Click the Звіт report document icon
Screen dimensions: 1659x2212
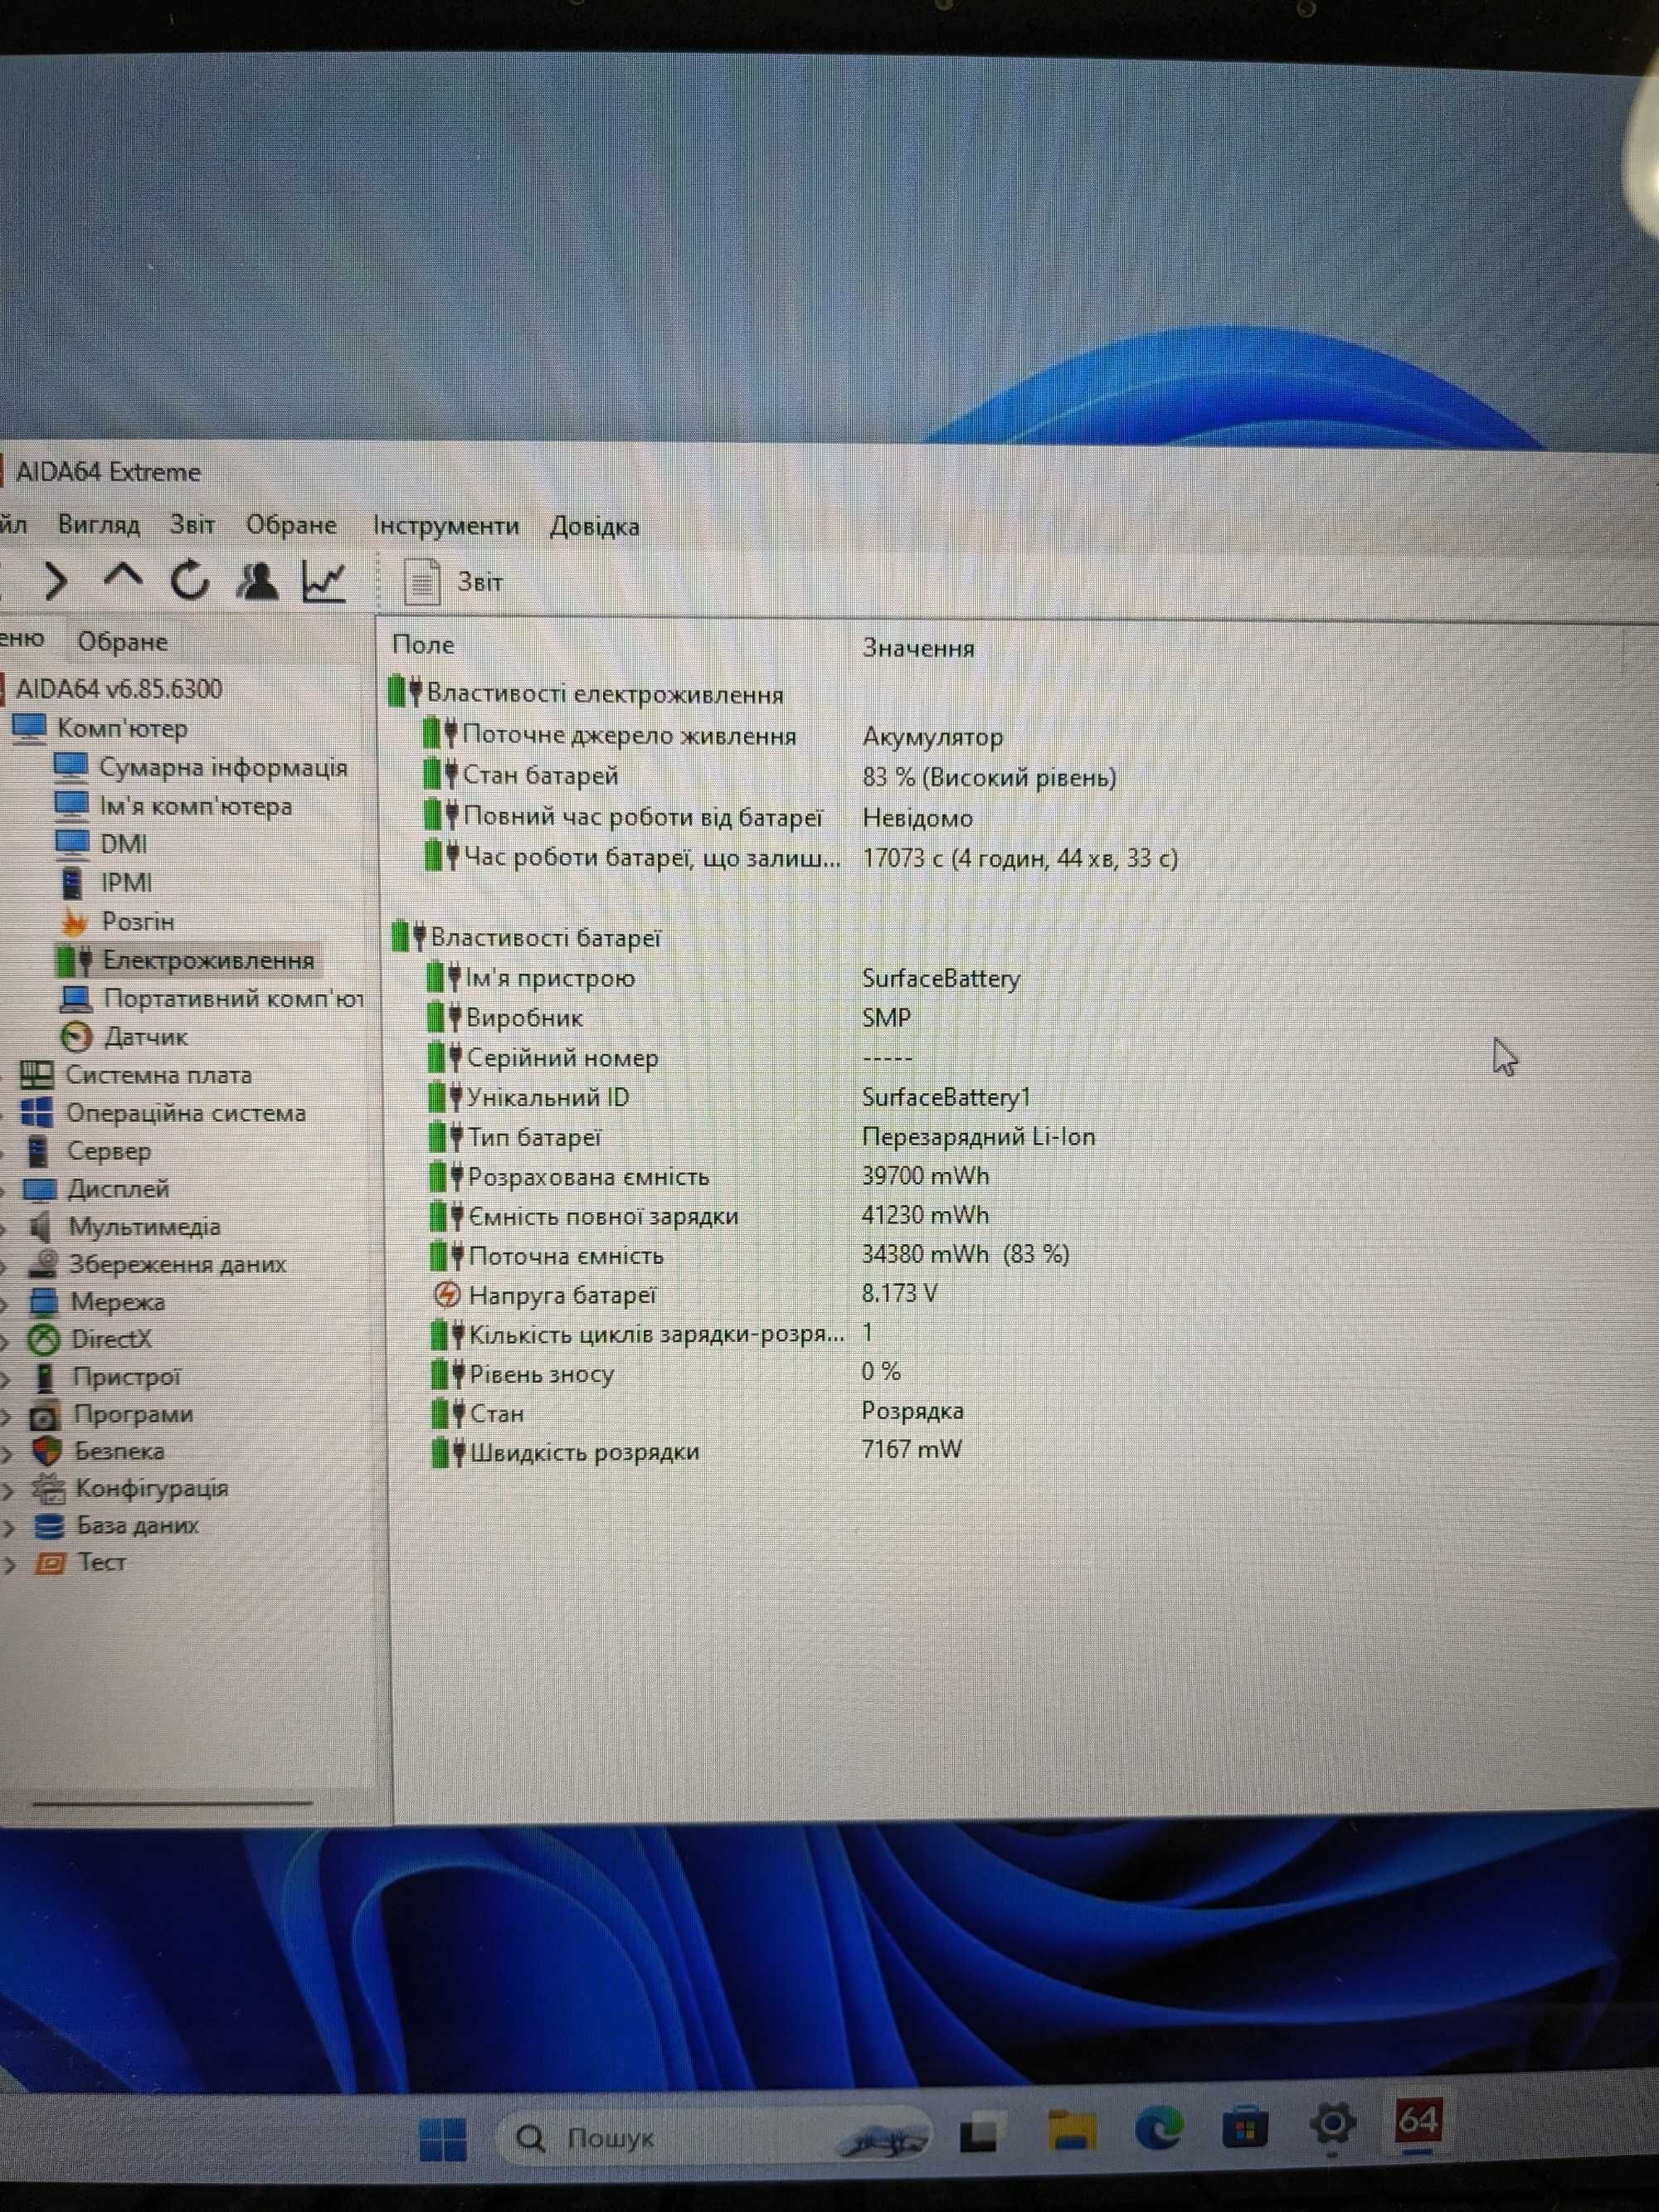point(422,582)
